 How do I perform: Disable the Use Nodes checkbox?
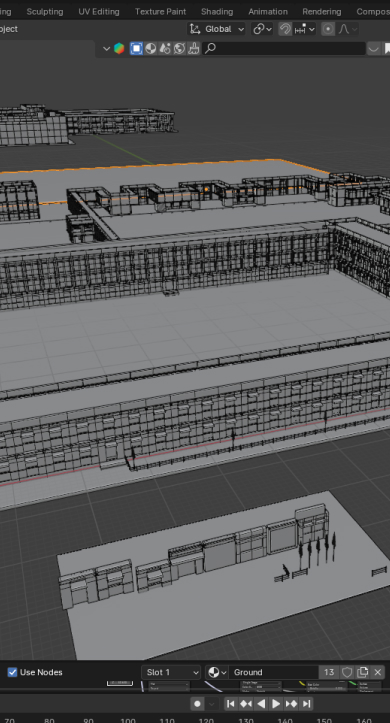point(12,672)
